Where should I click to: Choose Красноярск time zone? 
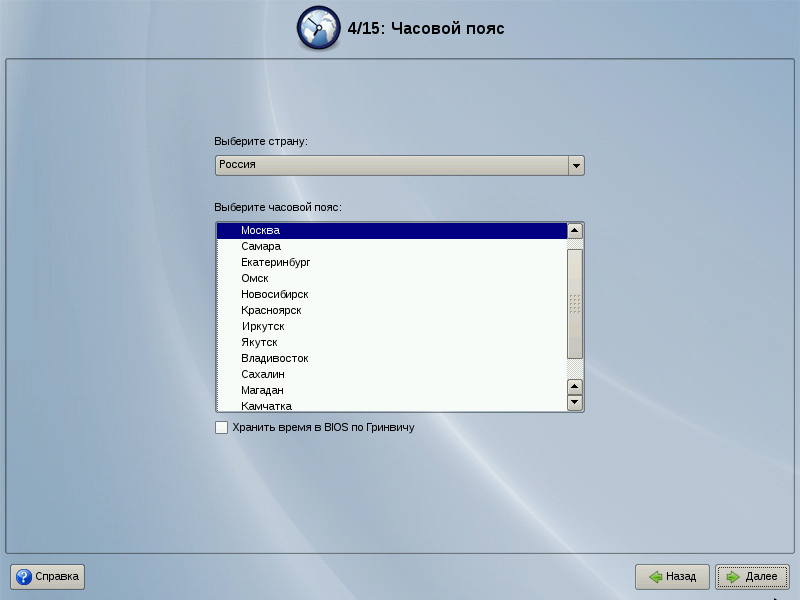coord(271,310)
